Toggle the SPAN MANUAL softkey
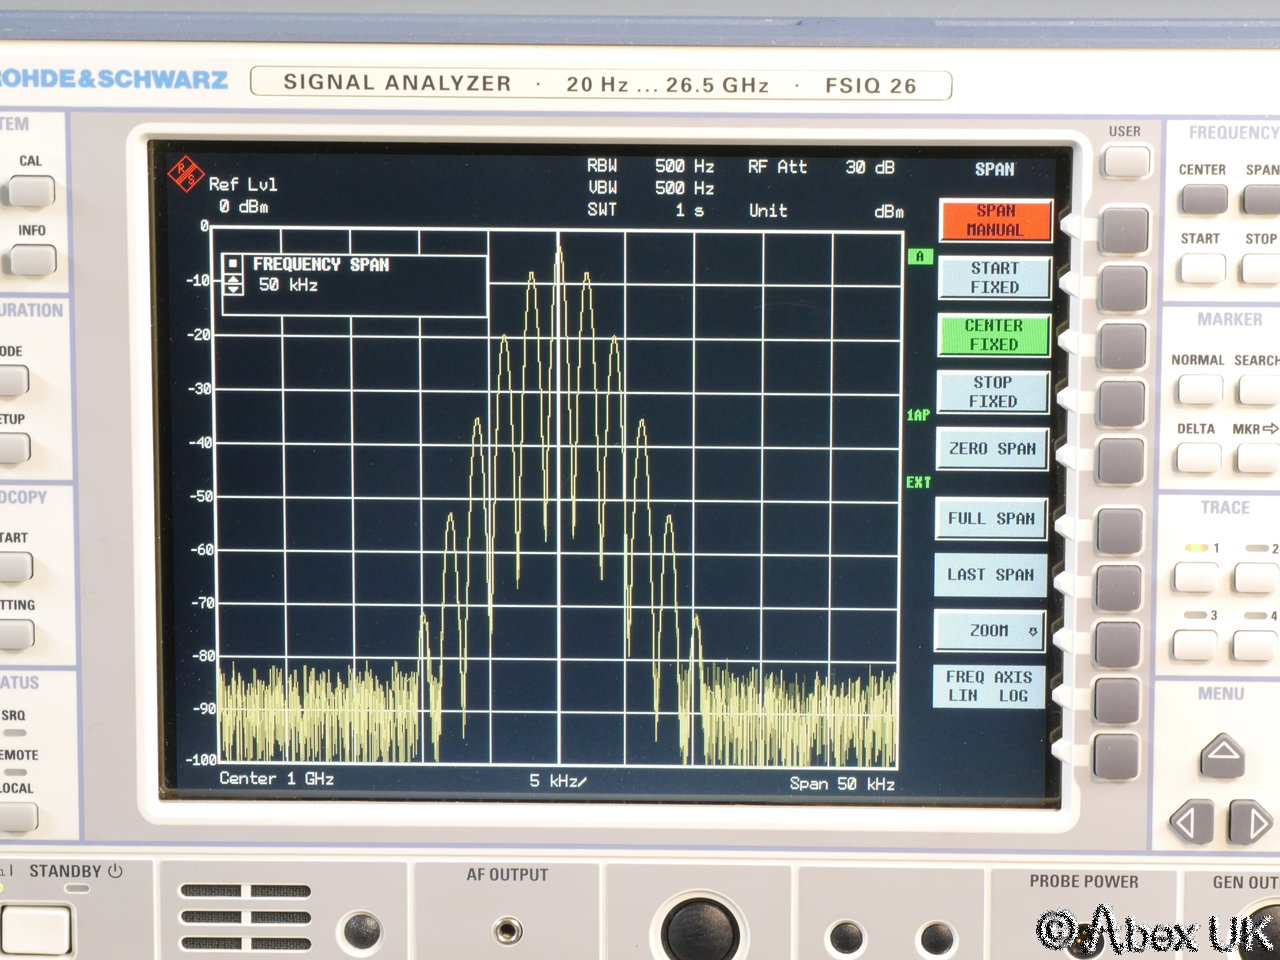The image size is (1280, 960). tap(995, 220)
